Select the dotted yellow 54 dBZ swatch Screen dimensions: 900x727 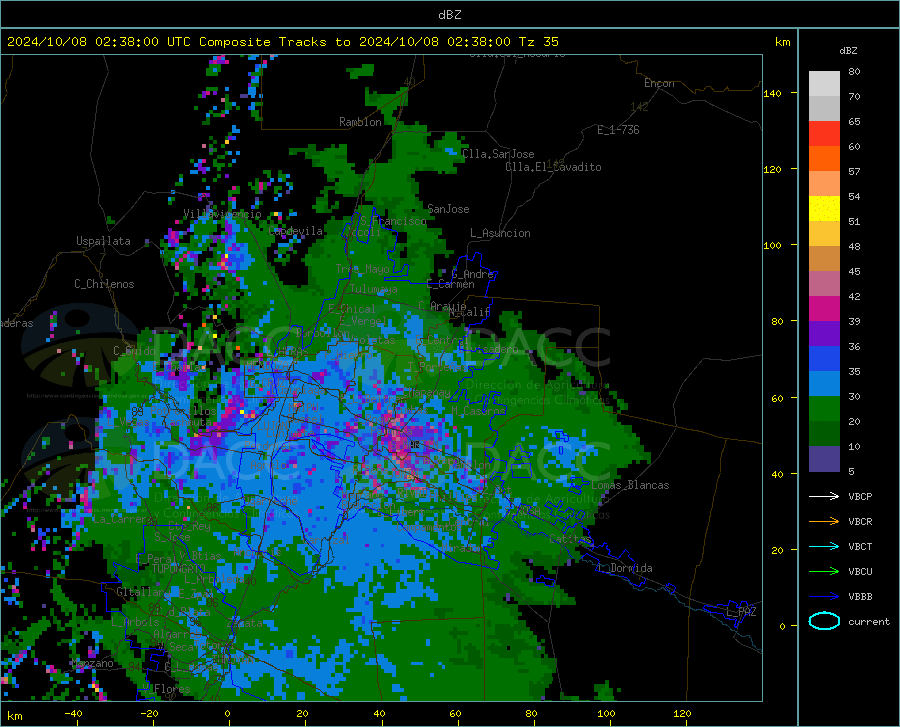click(824, 209)
